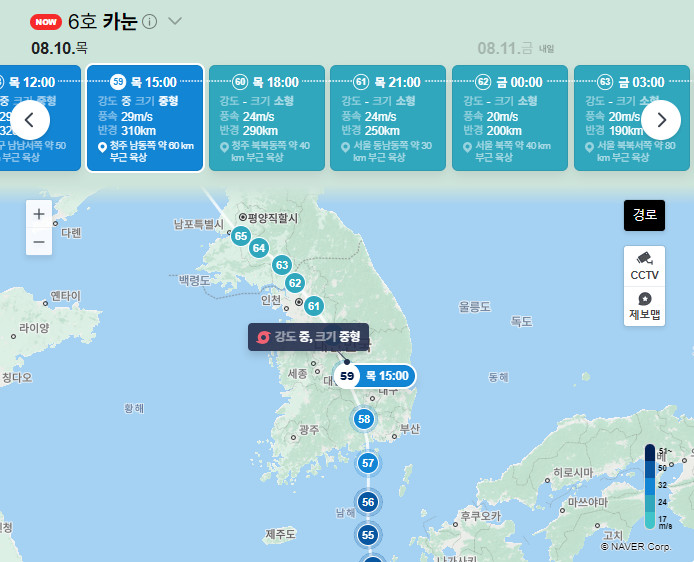Select the 목 12:00 forecast card
Screen dimensions: 694x562
(40, 118)
